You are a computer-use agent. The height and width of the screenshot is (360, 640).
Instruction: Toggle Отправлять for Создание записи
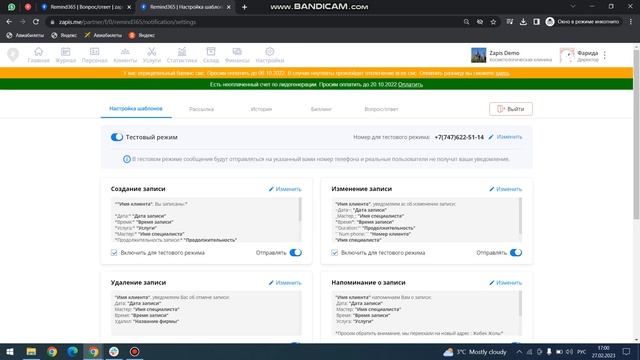tap(296, 253)
